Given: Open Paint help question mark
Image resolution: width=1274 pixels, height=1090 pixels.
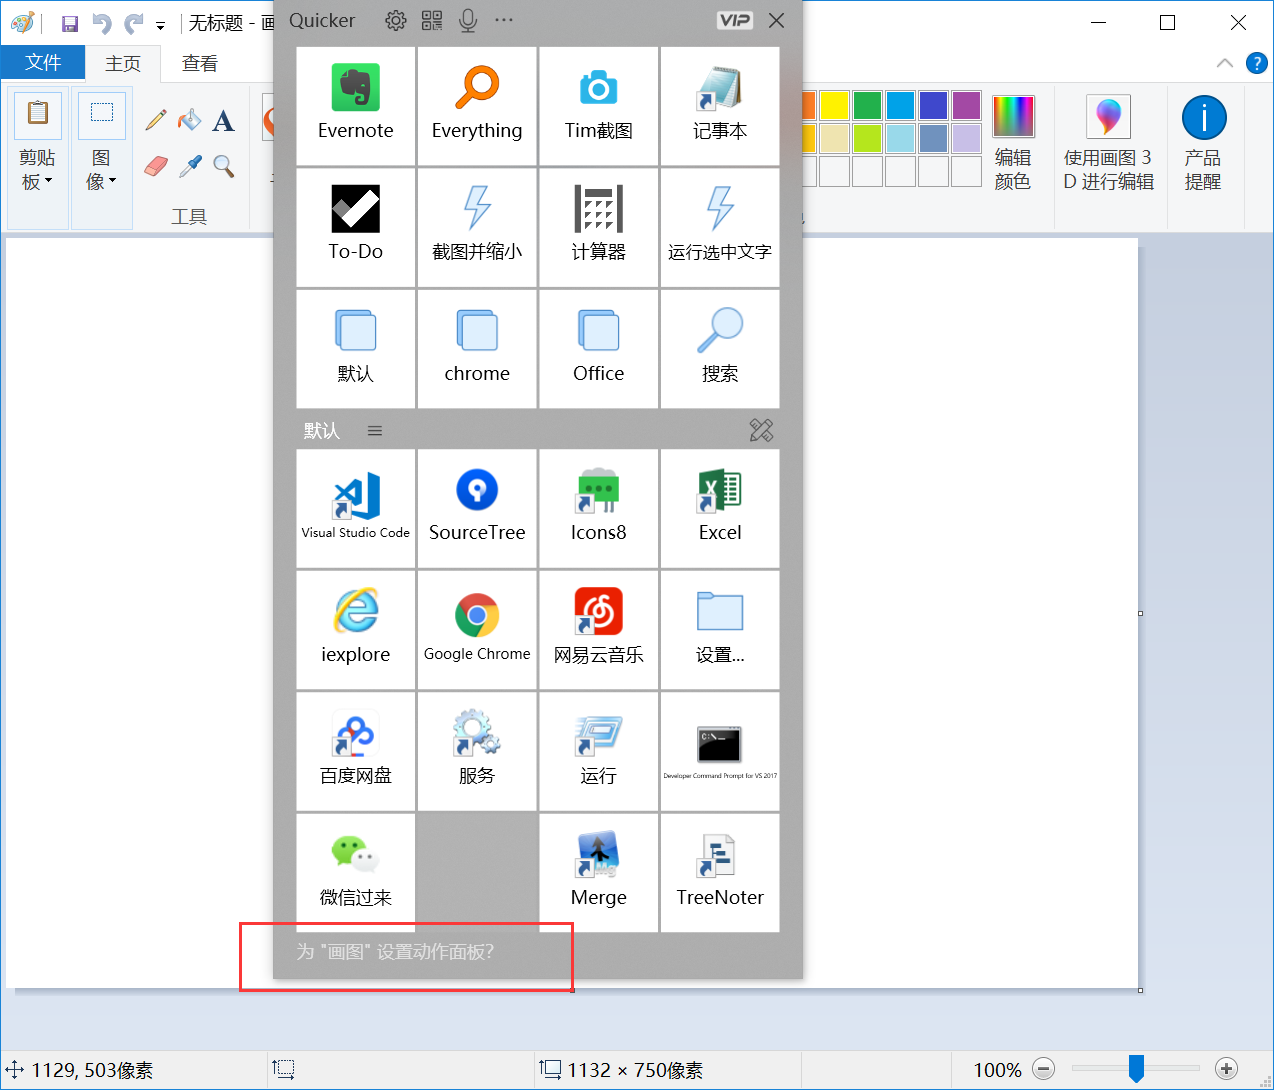Looking at the screenshot, I should 1257,63.
